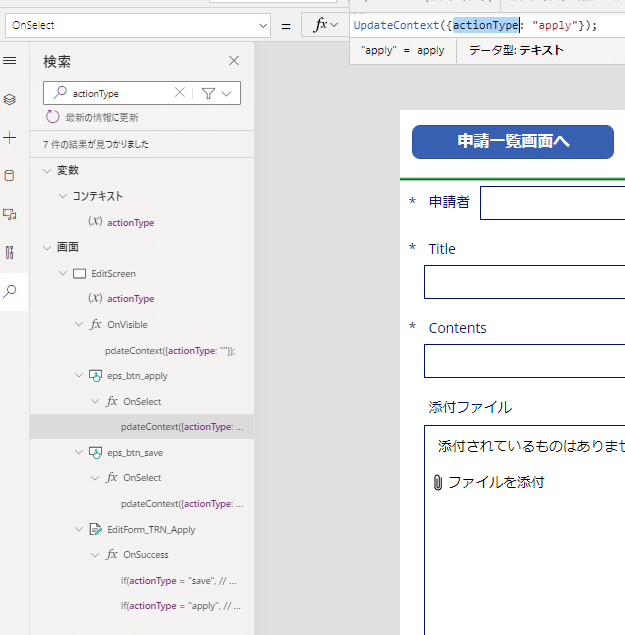This screenshot has height=635, width=625.
Task: Click the fx icon beside OnSuccess
Action: pos(112,554)
